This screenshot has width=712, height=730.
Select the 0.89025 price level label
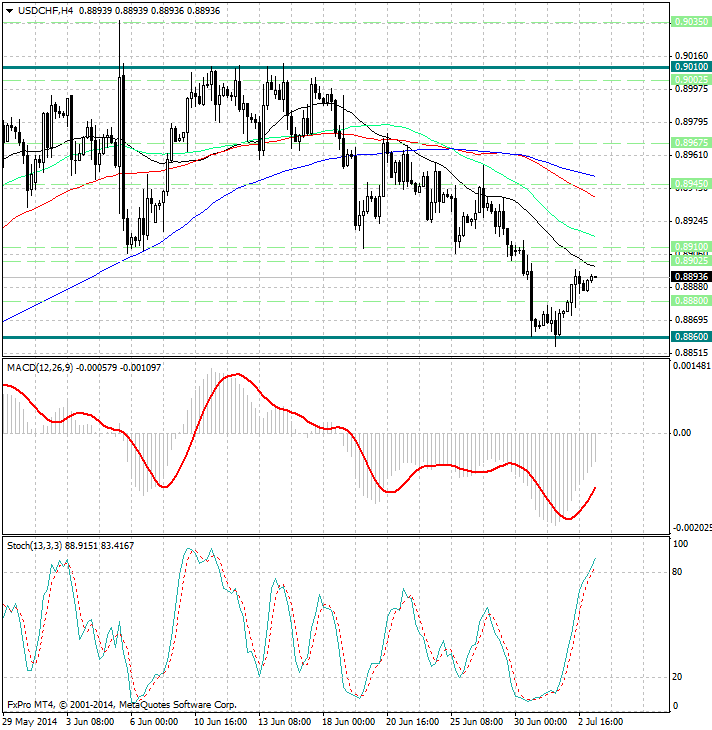[x=691, y=260]
